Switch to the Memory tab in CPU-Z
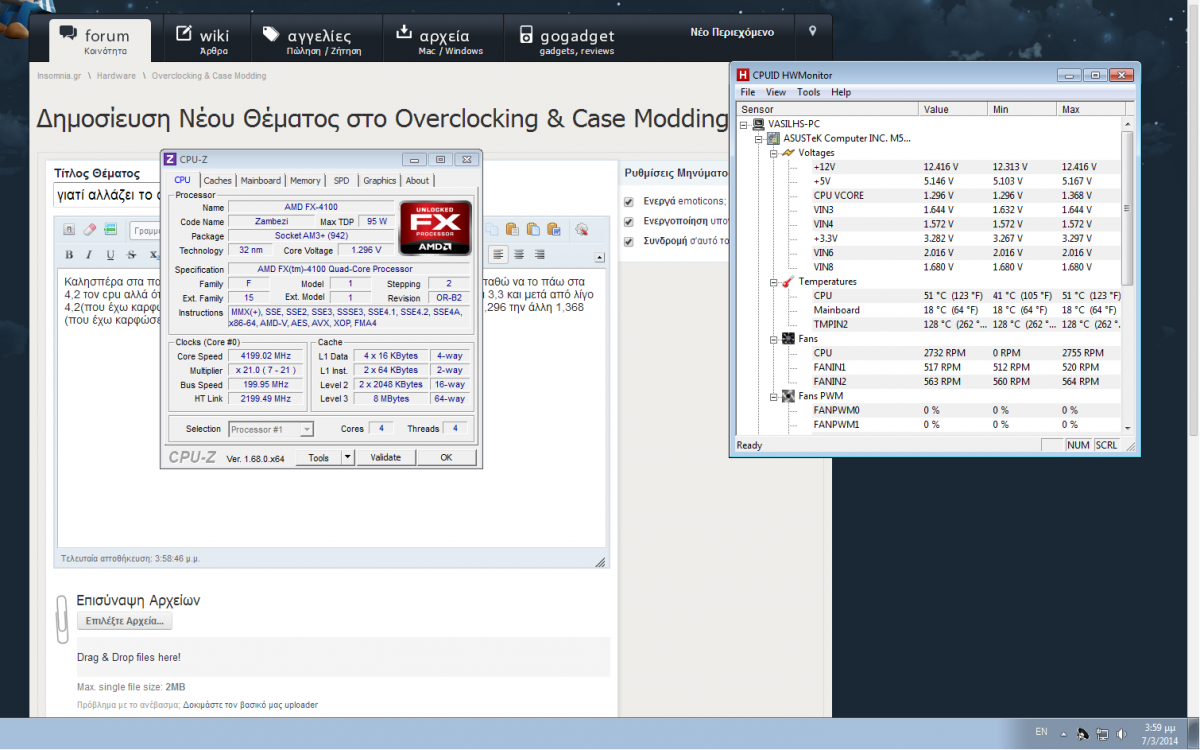 [305, 181]
